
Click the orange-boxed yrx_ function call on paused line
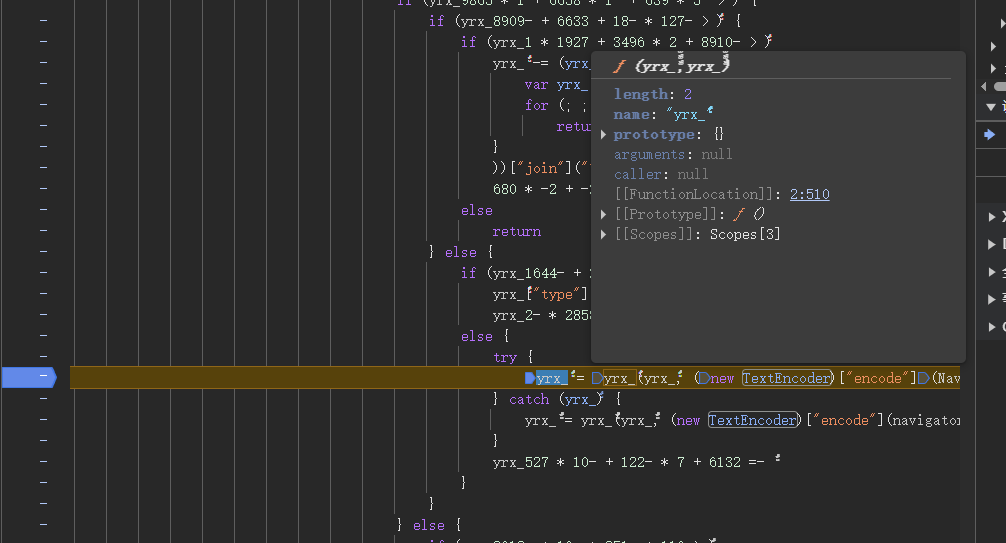[x=619, y=379]
